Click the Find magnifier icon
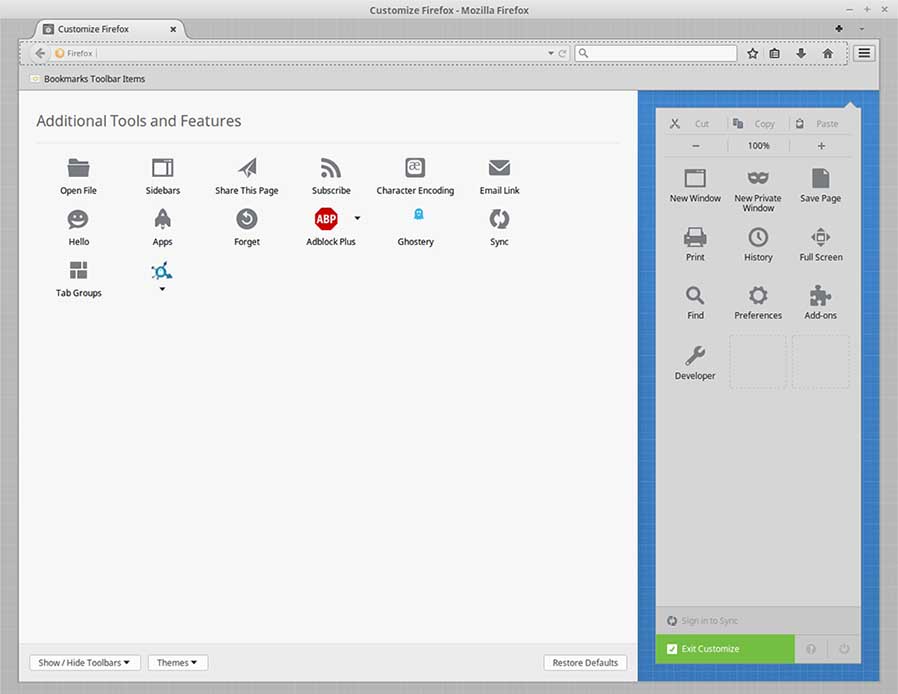Viewport: 898px width, 694px height. (x=695, y=295)
